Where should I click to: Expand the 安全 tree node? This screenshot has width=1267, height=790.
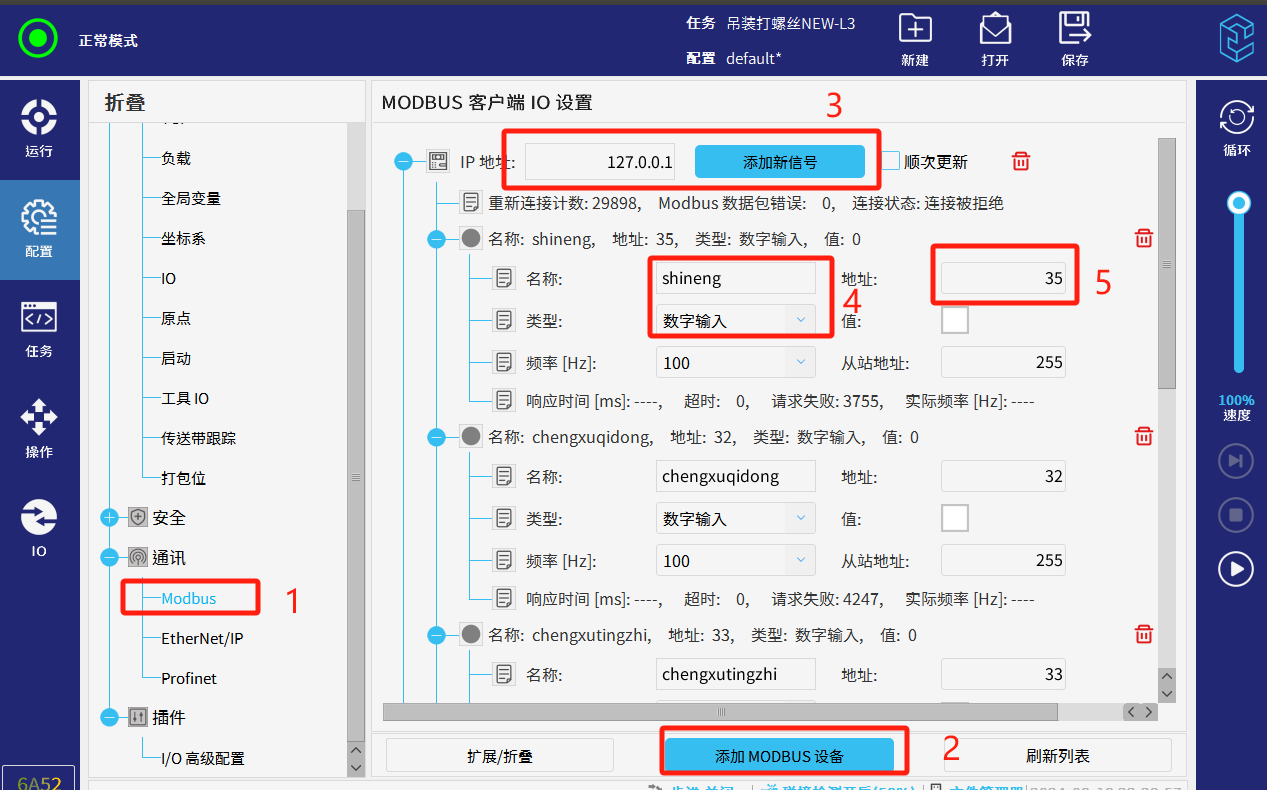[110, 518]
